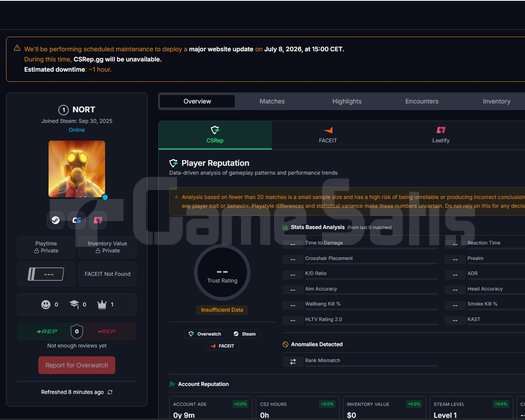Click the Trust Rating circle

tap(222, 273)
